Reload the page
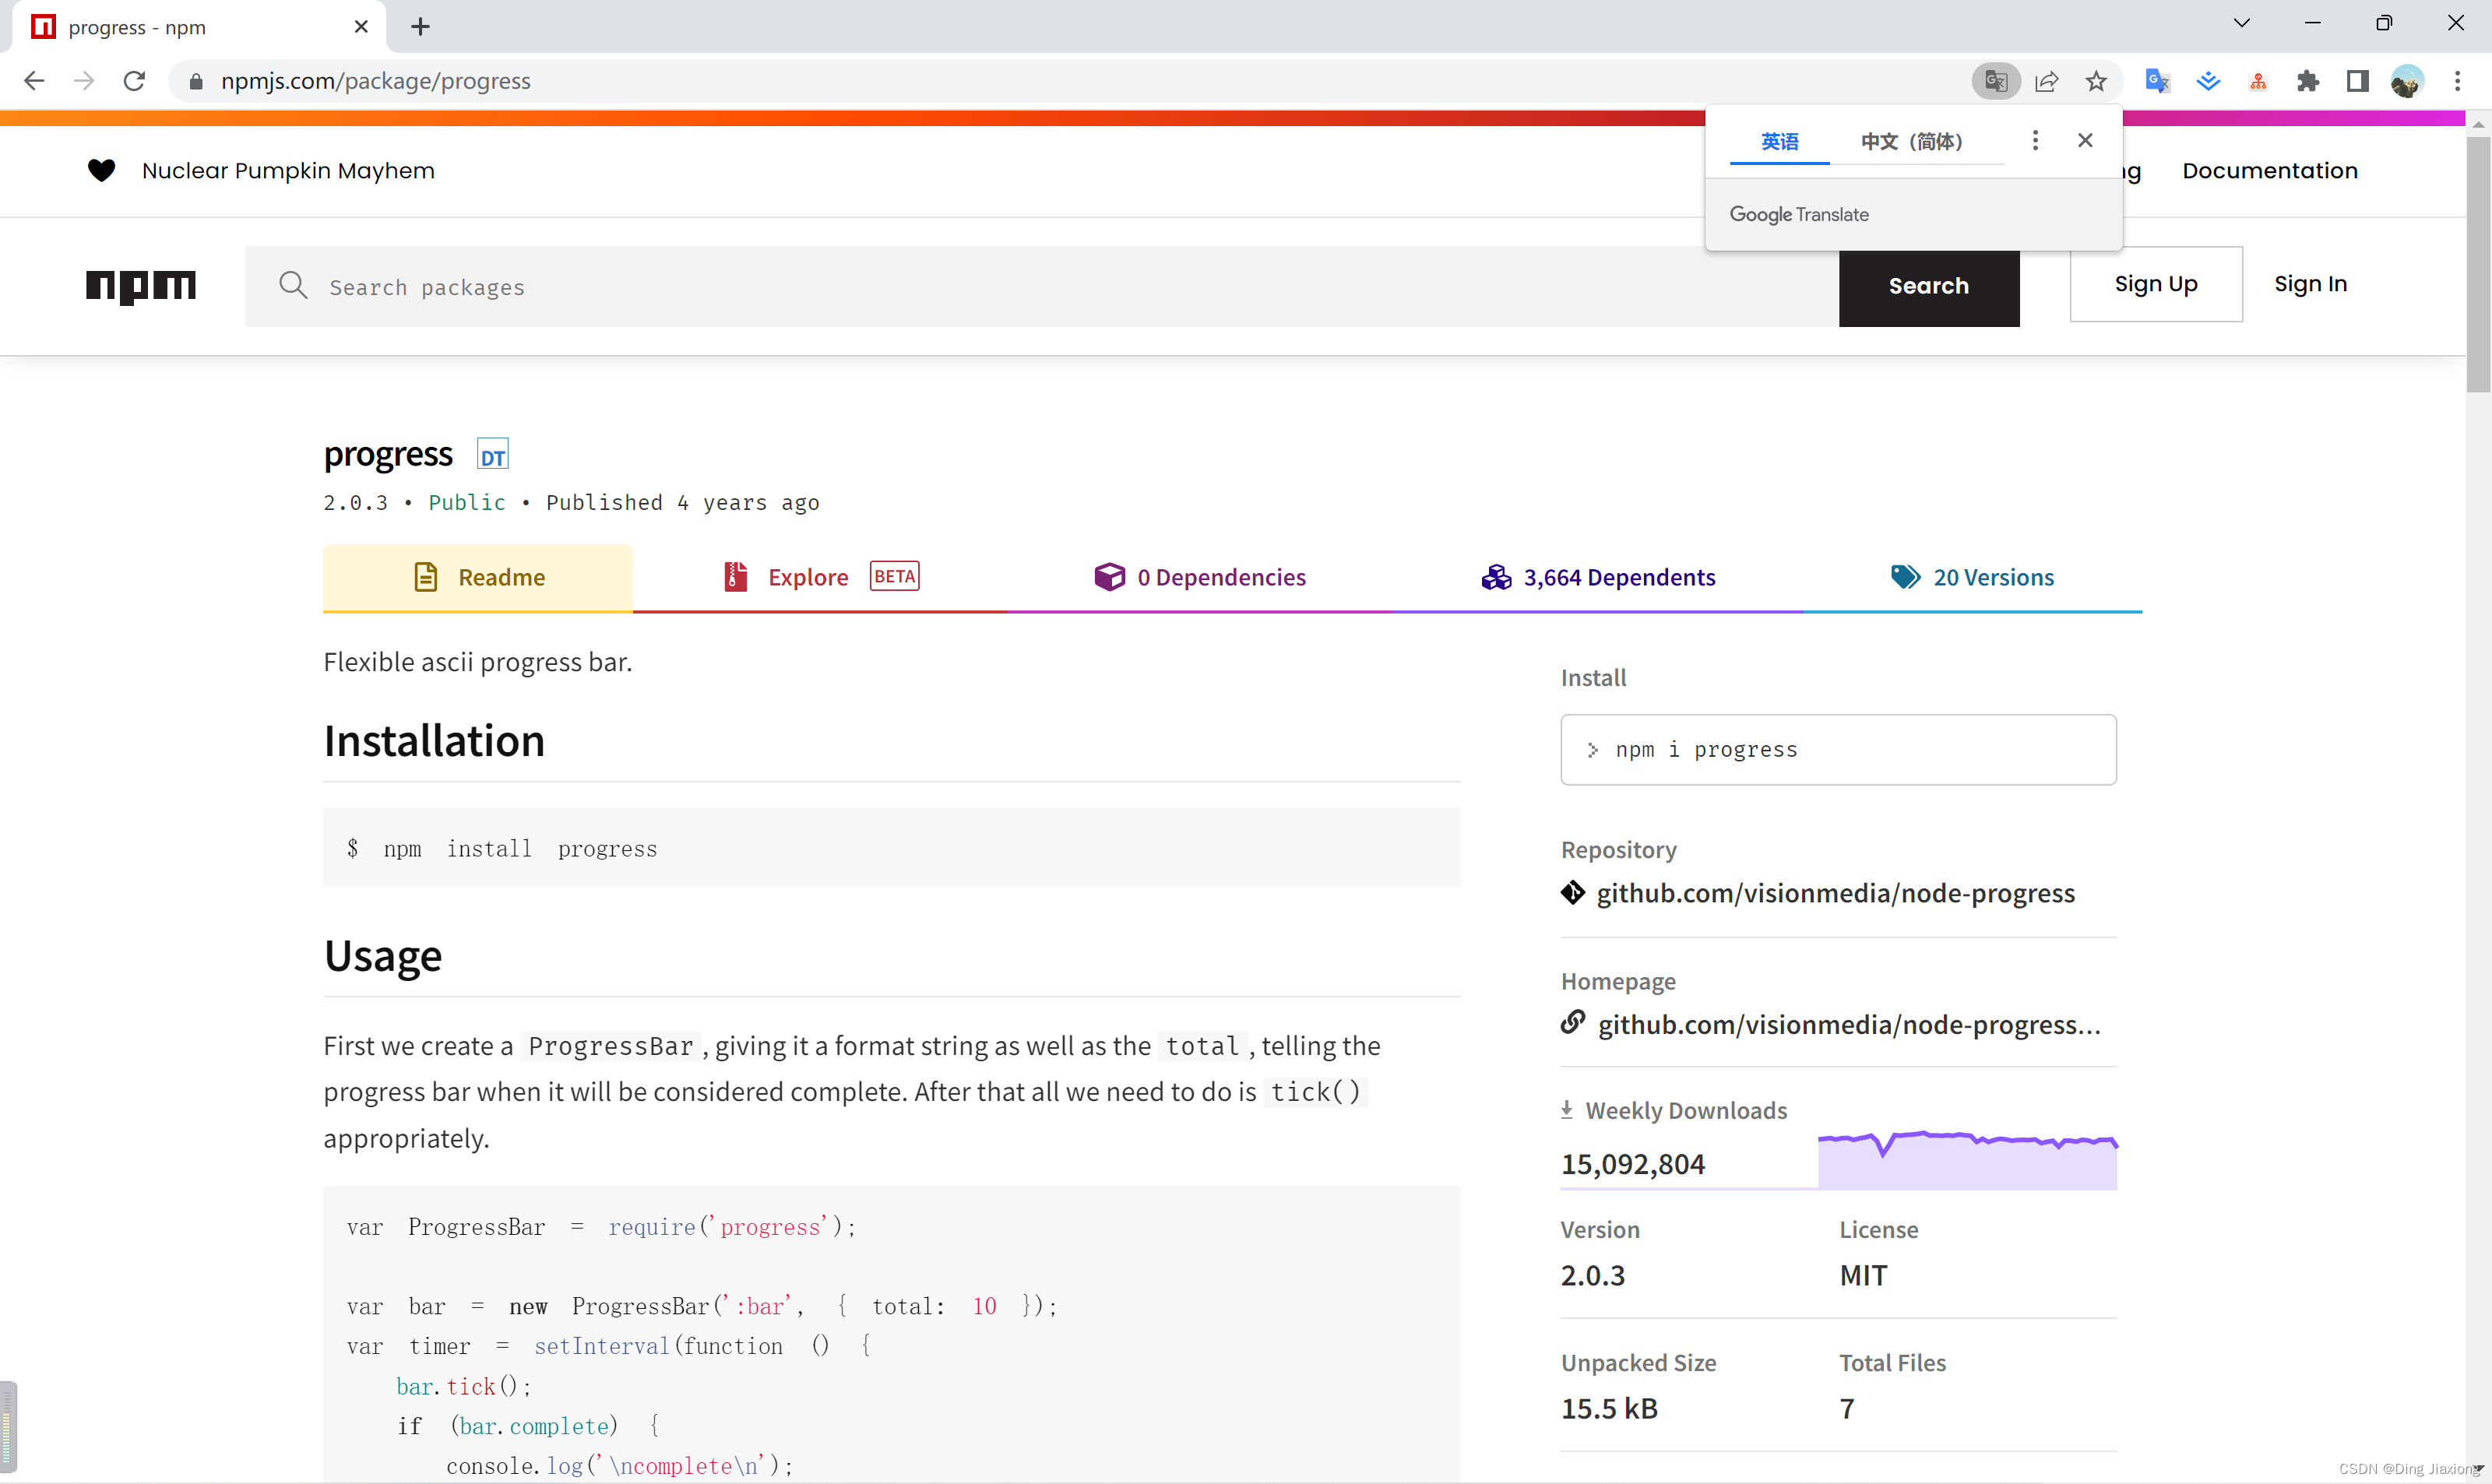2492x1484 pixels. (134, 81)
